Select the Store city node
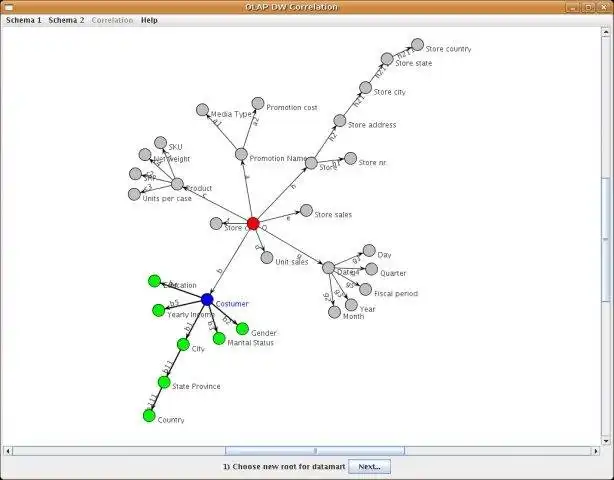This screenshot has height=480, width=614. coord(365,88)
